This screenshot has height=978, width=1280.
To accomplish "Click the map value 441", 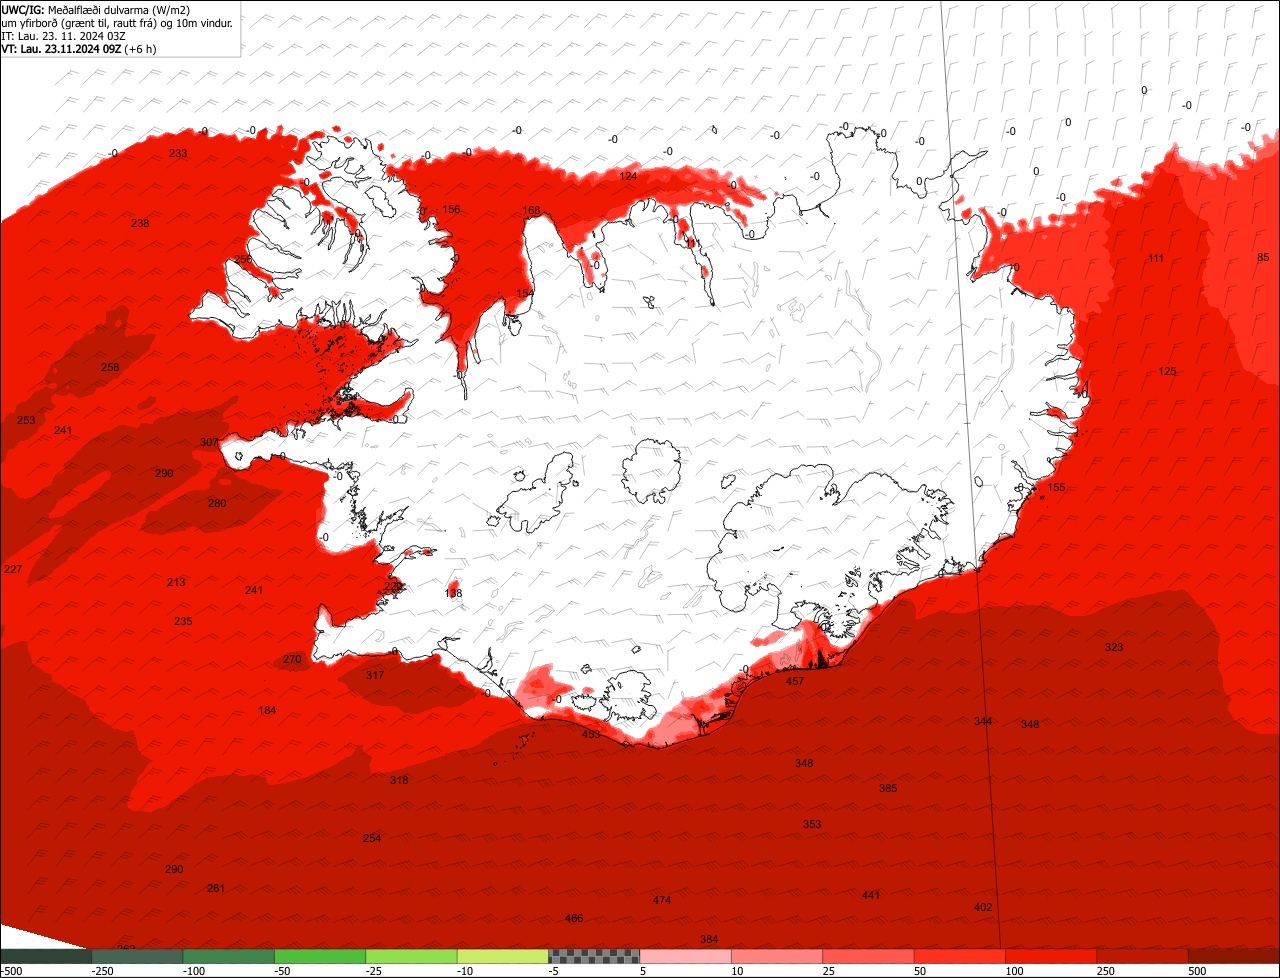I will [871, 895].
